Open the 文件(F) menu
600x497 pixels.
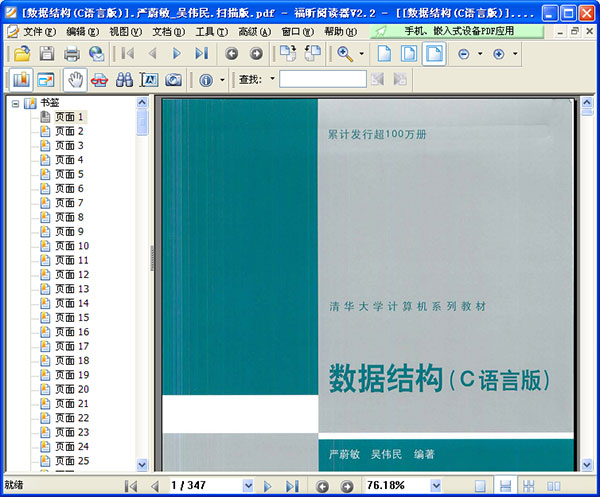click(39, 31)
